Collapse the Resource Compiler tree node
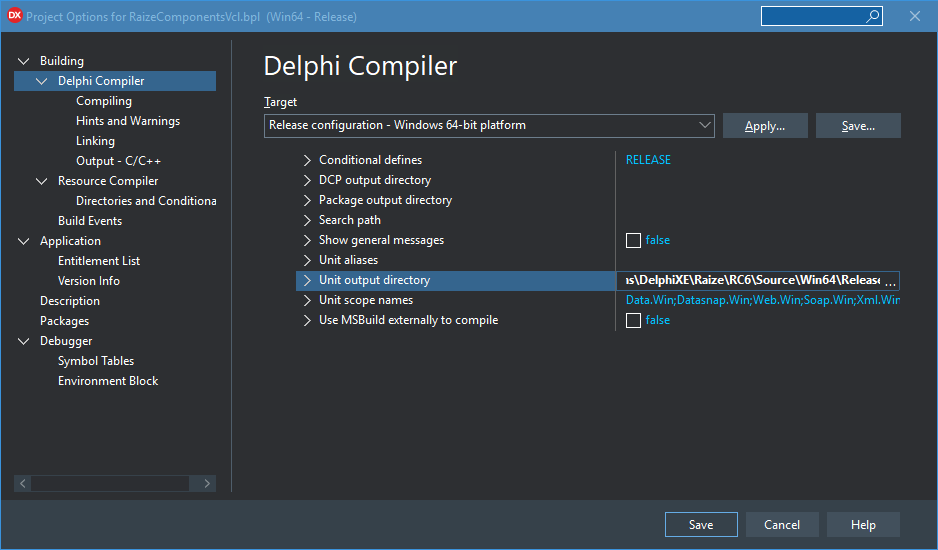This screenshot has width=938, height=550. [41, 181]
